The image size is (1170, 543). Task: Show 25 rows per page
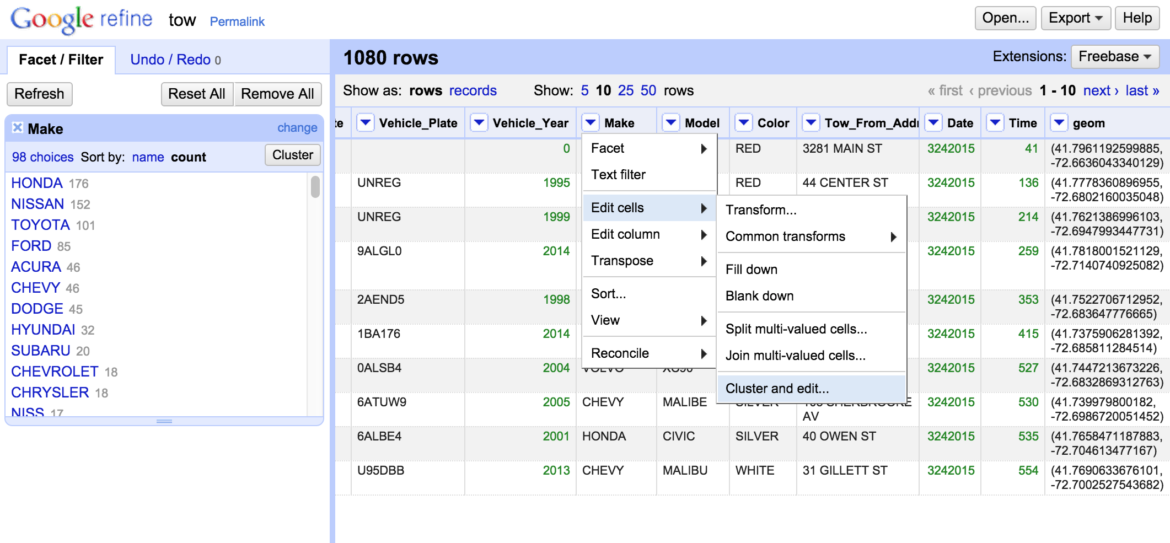(x=626, y=91)
